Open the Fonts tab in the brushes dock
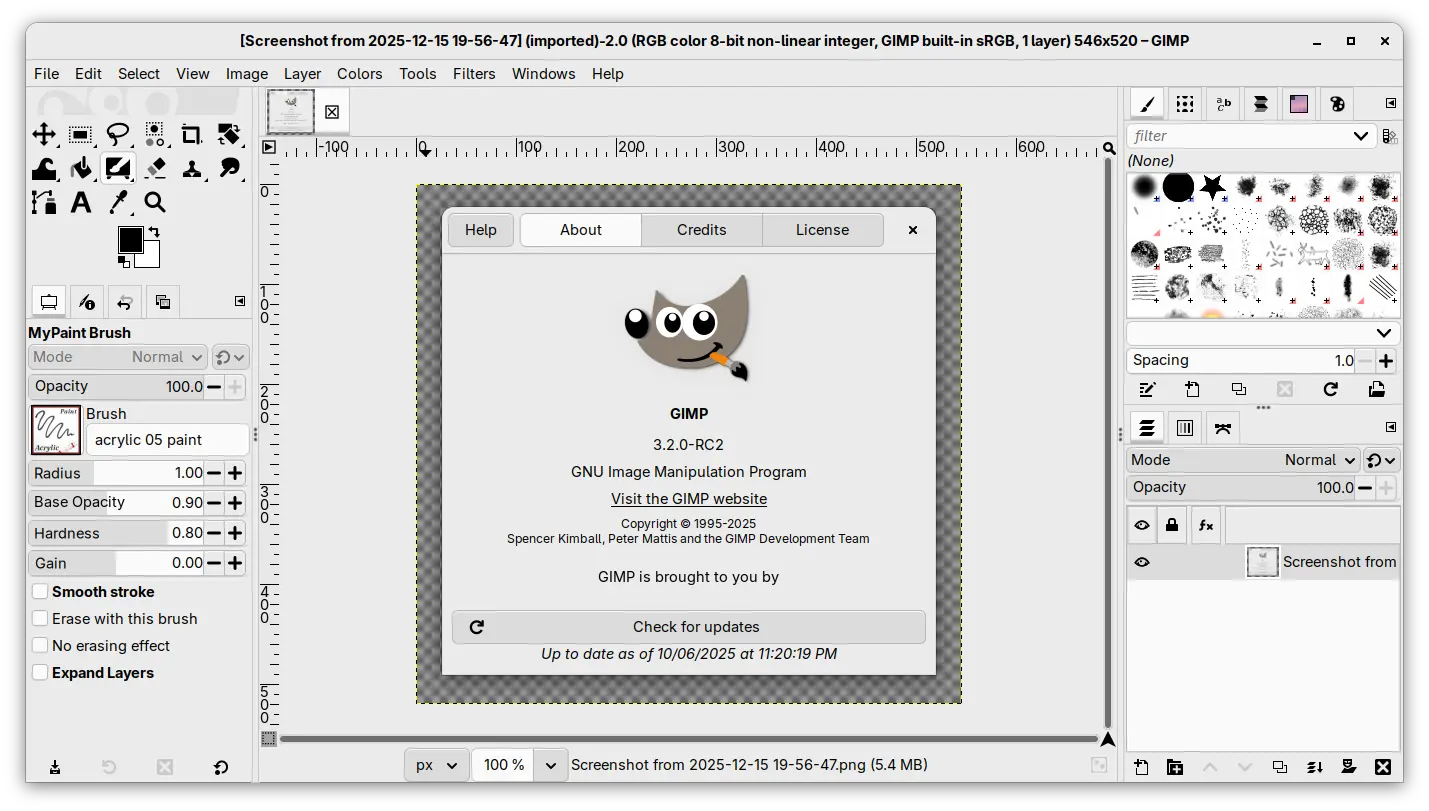The width and height of the screenshot is (1429, 811). coord(1222,104)
